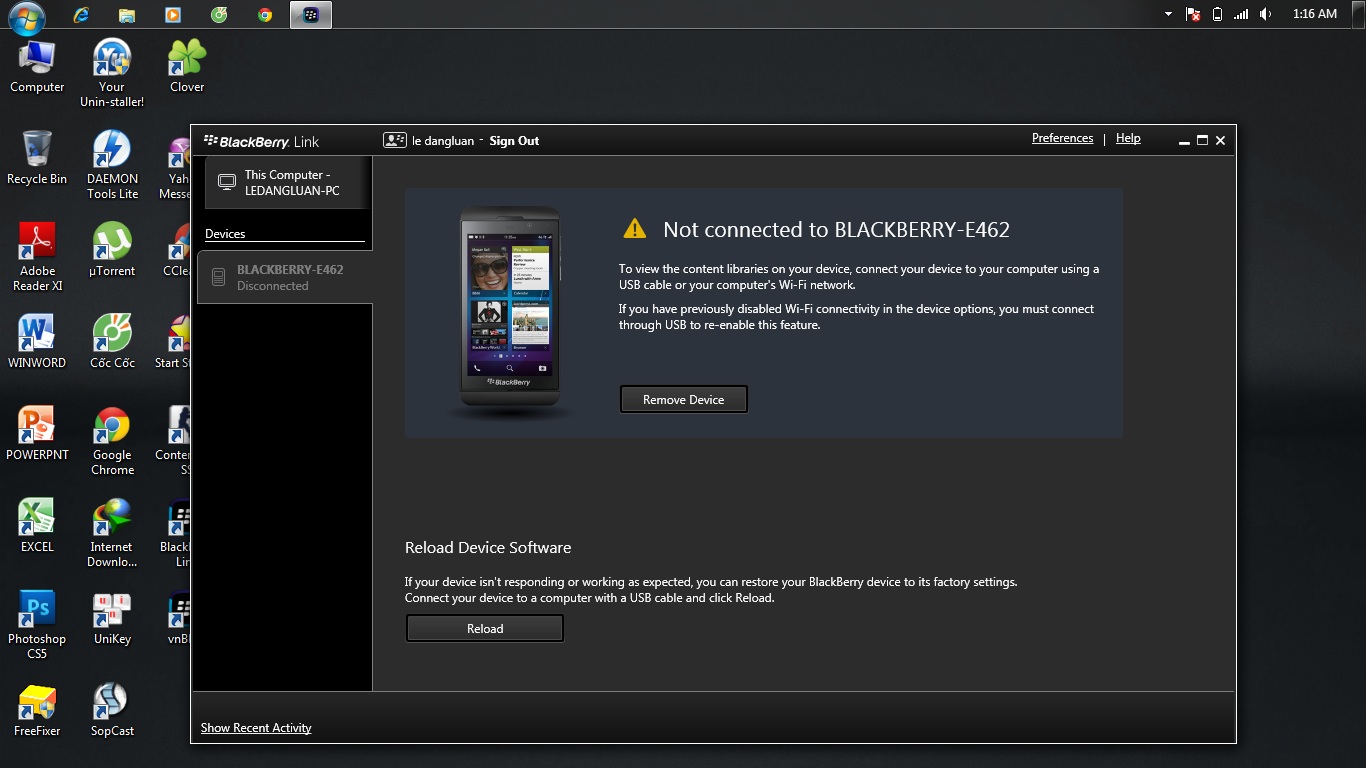
Task: Open the Help link
Action: (x=1128, y=138)
